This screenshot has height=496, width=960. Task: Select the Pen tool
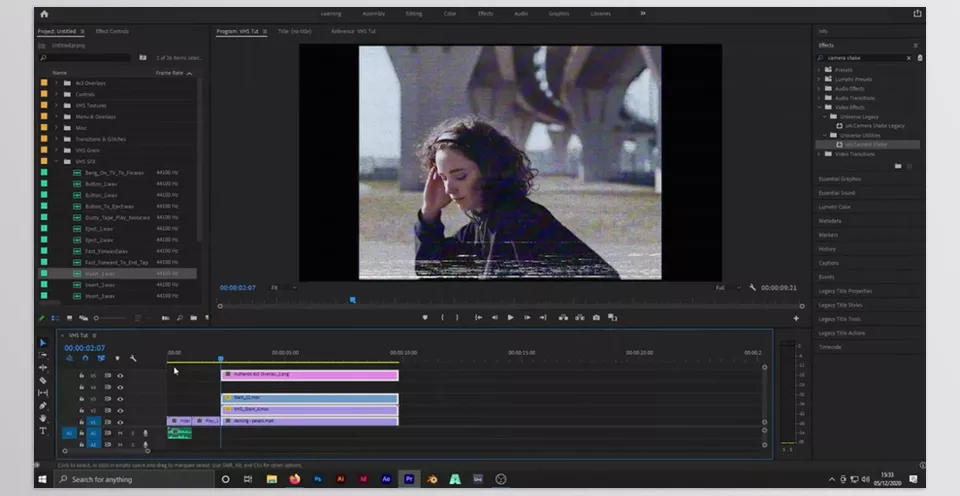[43, 405]
